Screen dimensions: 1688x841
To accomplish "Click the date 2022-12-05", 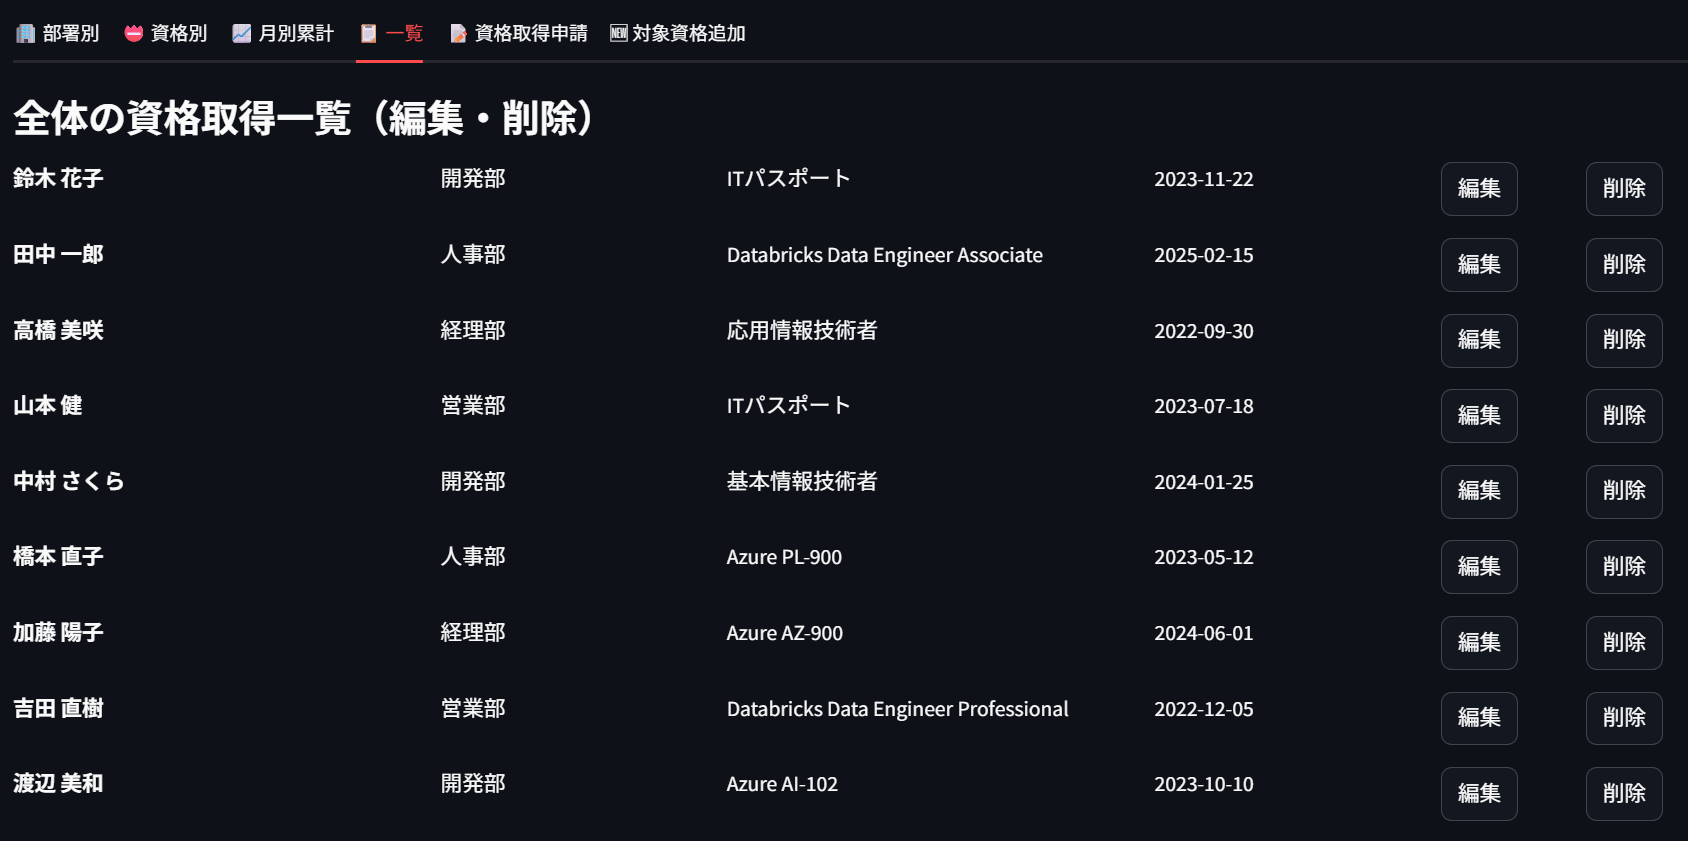I will [x=1204, y=709].
